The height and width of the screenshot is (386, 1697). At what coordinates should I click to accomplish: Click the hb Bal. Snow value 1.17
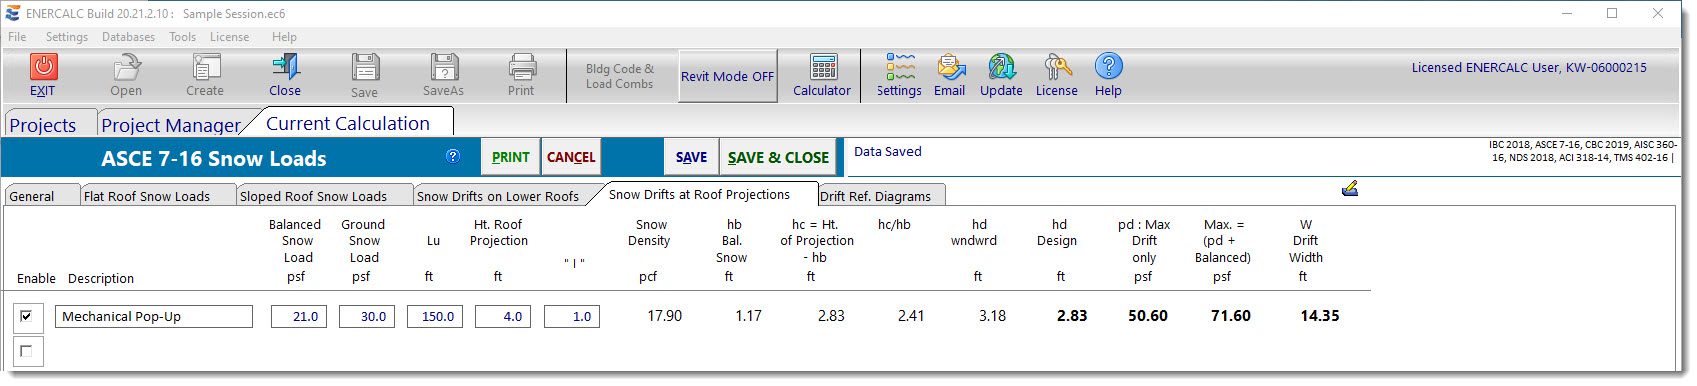click(748, 316)
